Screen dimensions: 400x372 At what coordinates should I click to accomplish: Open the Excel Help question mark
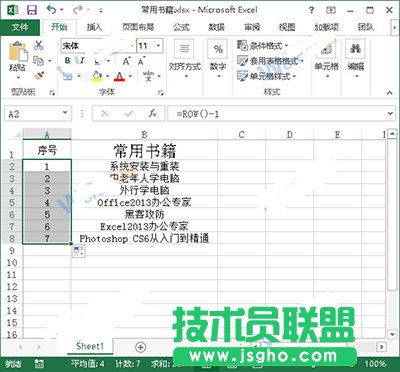(x=311, y=10)
